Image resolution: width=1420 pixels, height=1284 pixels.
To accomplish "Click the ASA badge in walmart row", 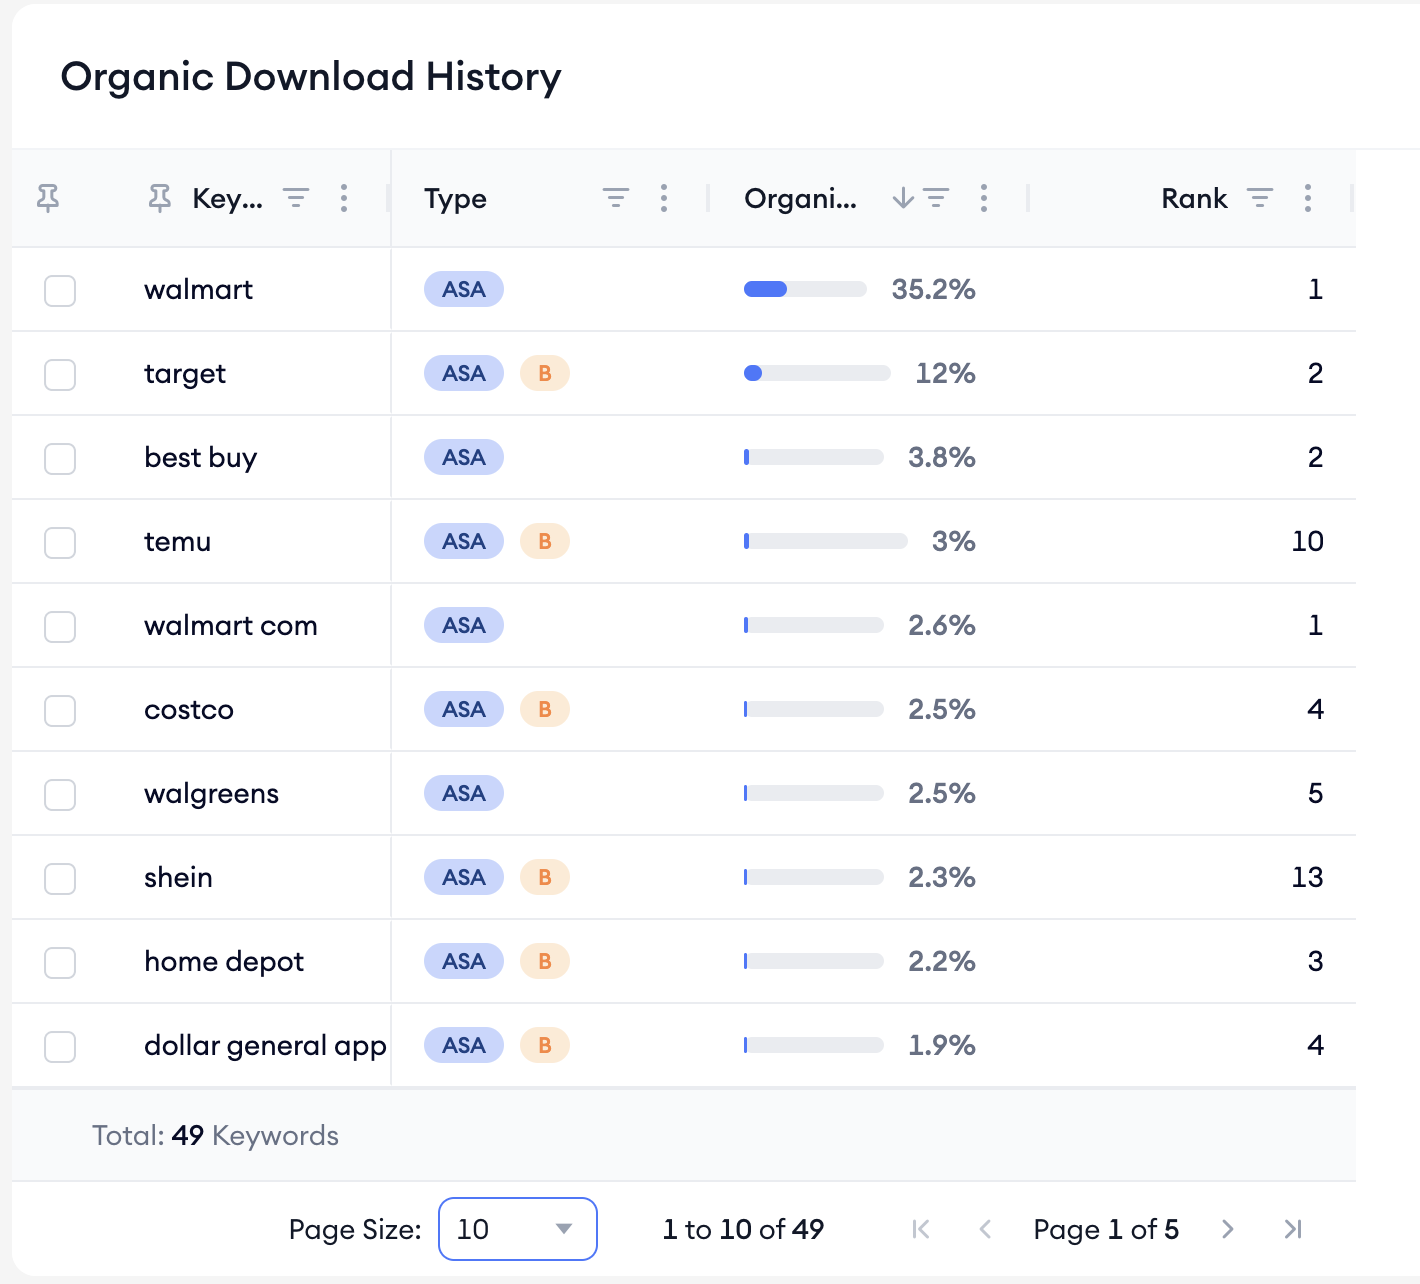I will [x=464, y=289].
